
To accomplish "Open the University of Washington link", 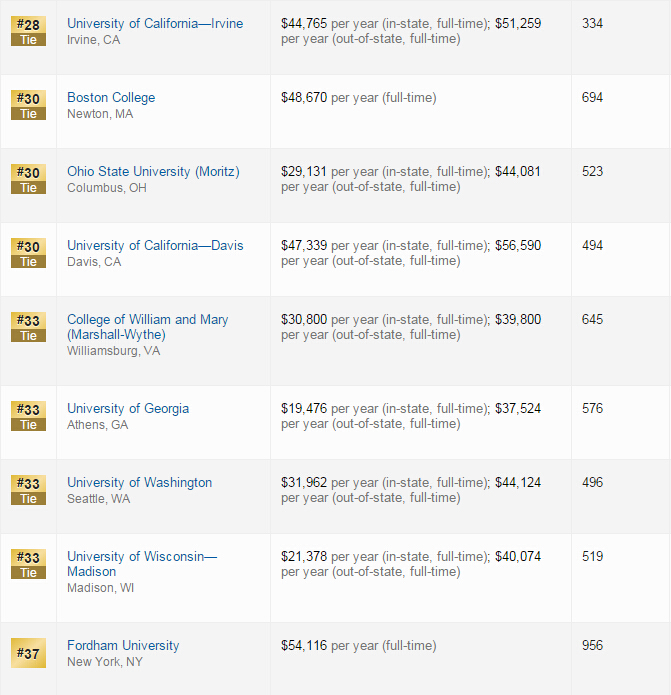I will pos(140,482).
